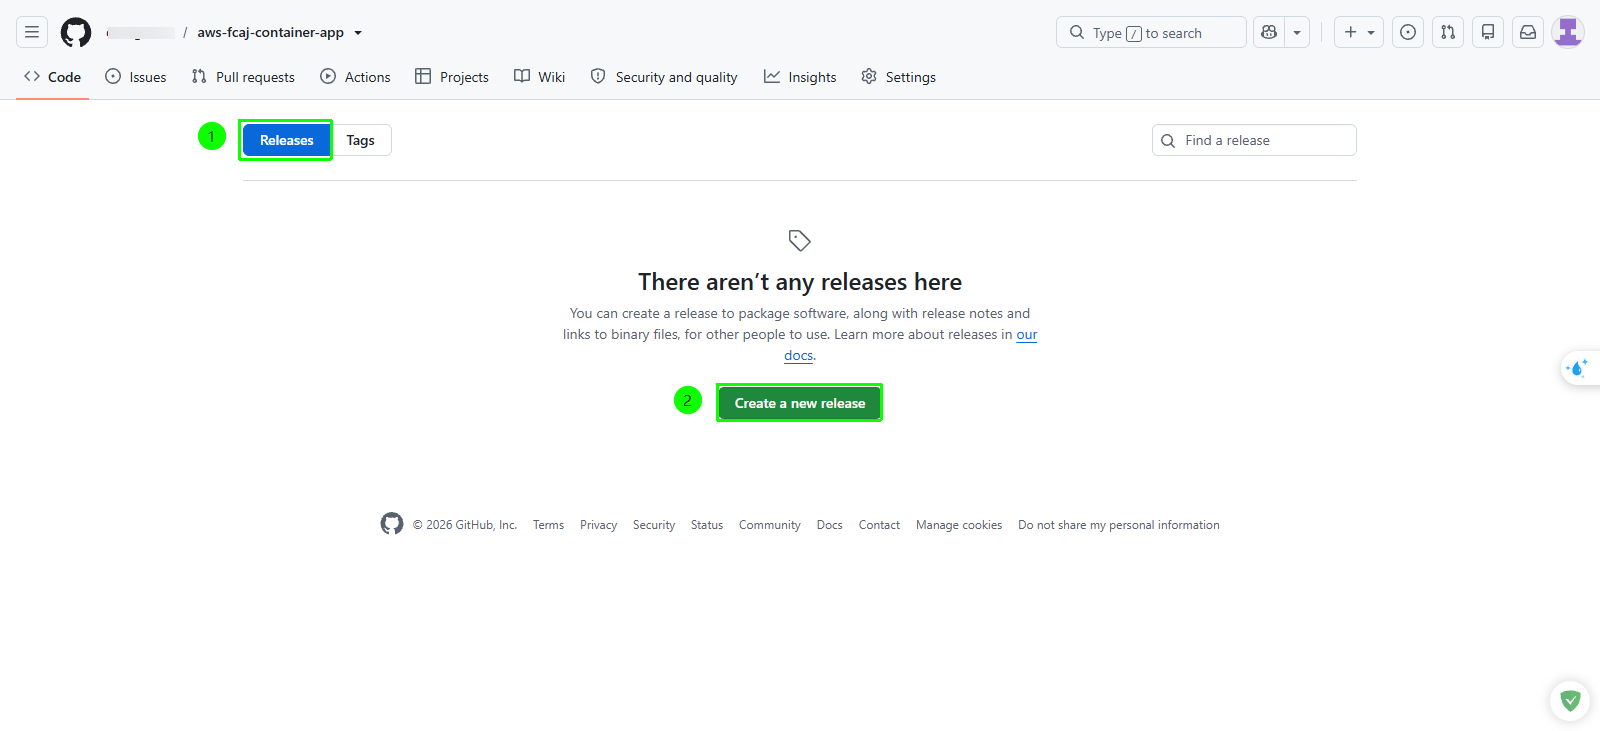
Task: Click the footer GitHub logo
Action: click(392, 524)
